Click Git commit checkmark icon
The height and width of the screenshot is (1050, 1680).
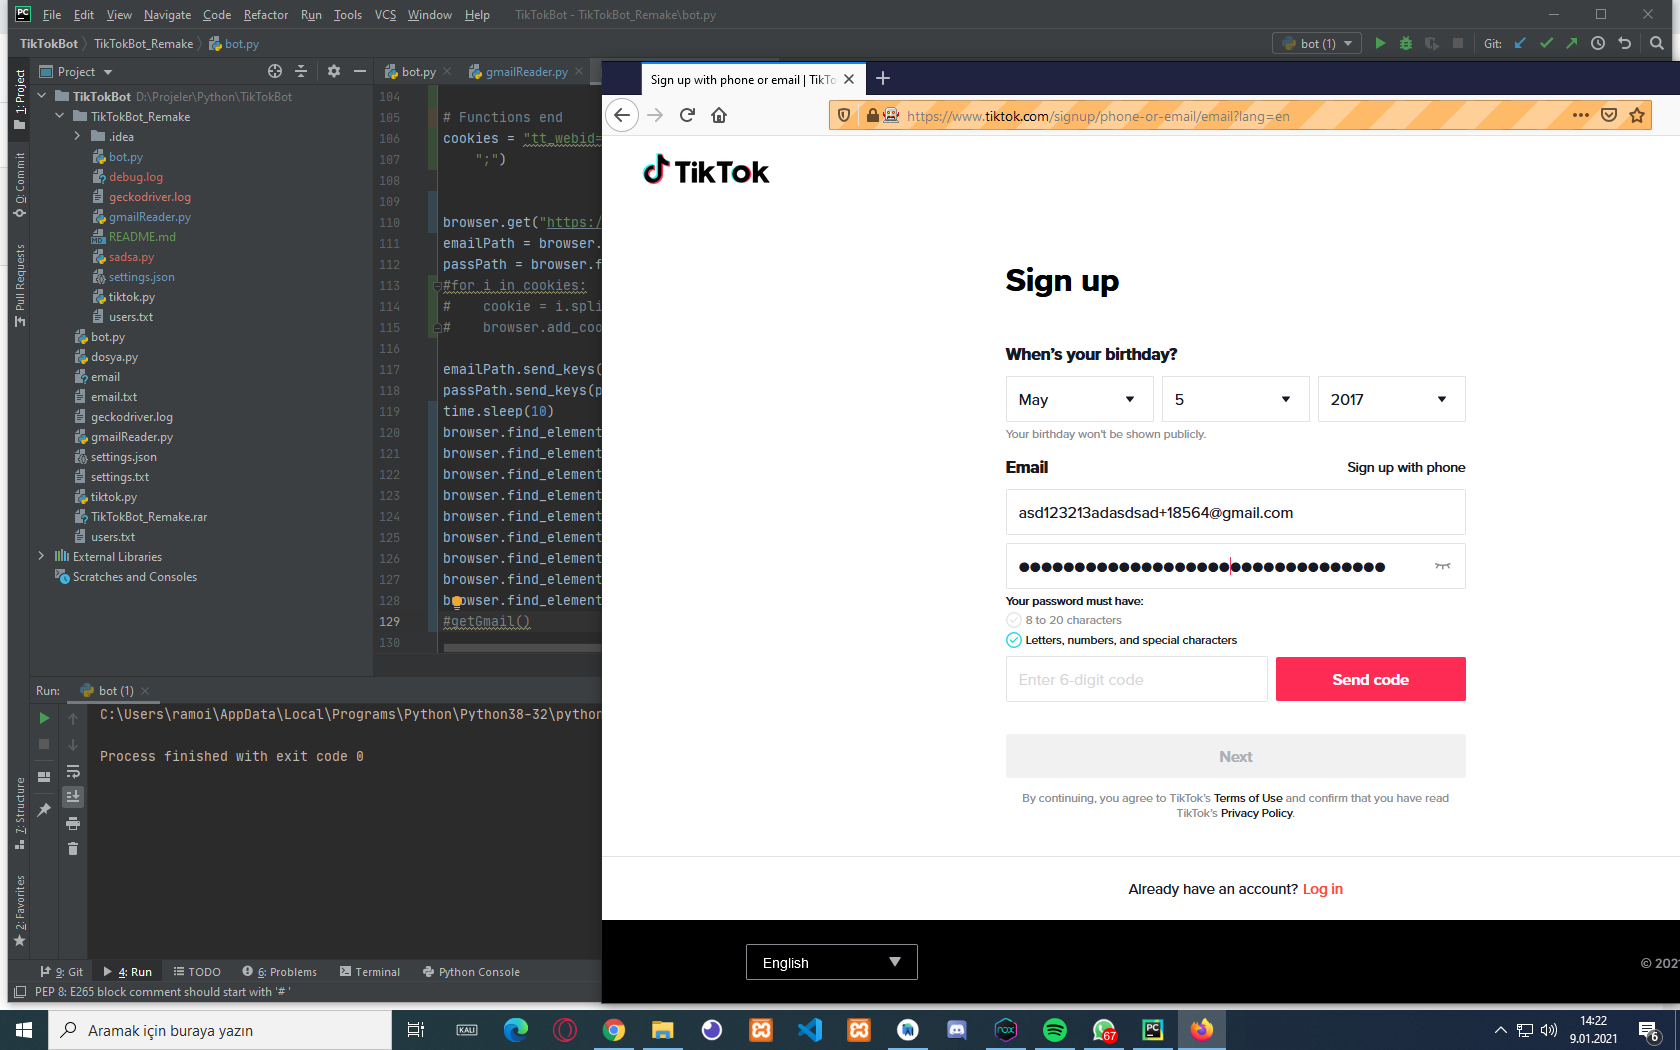pyautogui.click(x=1546, y=43)
